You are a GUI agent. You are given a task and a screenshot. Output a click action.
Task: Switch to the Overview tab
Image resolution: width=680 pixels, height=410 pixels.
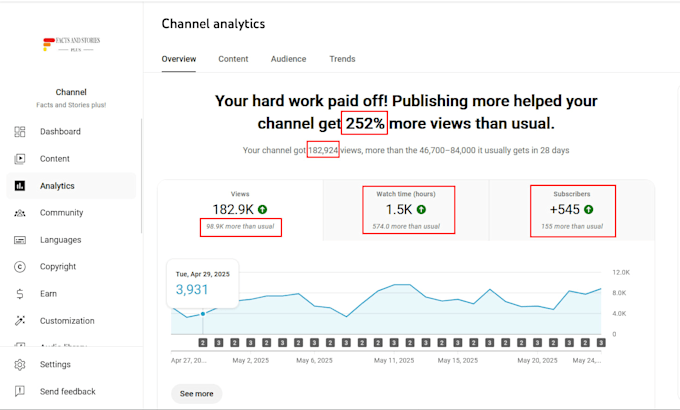click(179, 59)
